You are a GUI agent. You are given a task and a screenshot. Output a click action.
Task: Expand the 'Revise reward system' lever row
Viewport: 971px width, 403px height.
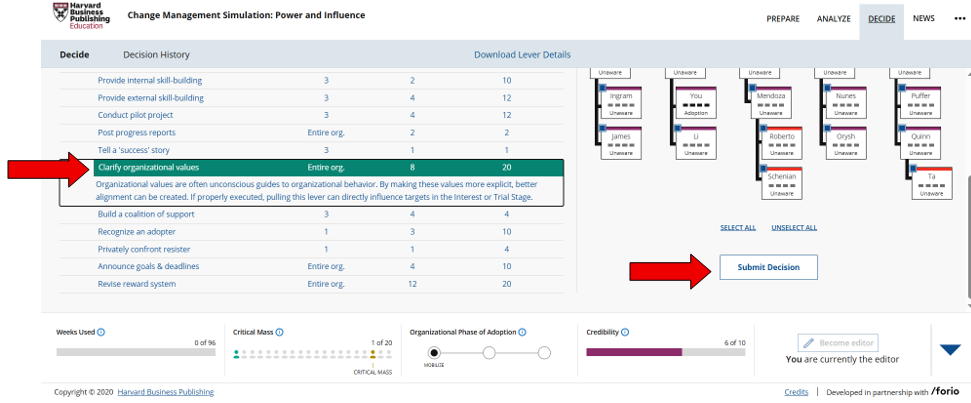pos(136,284)
